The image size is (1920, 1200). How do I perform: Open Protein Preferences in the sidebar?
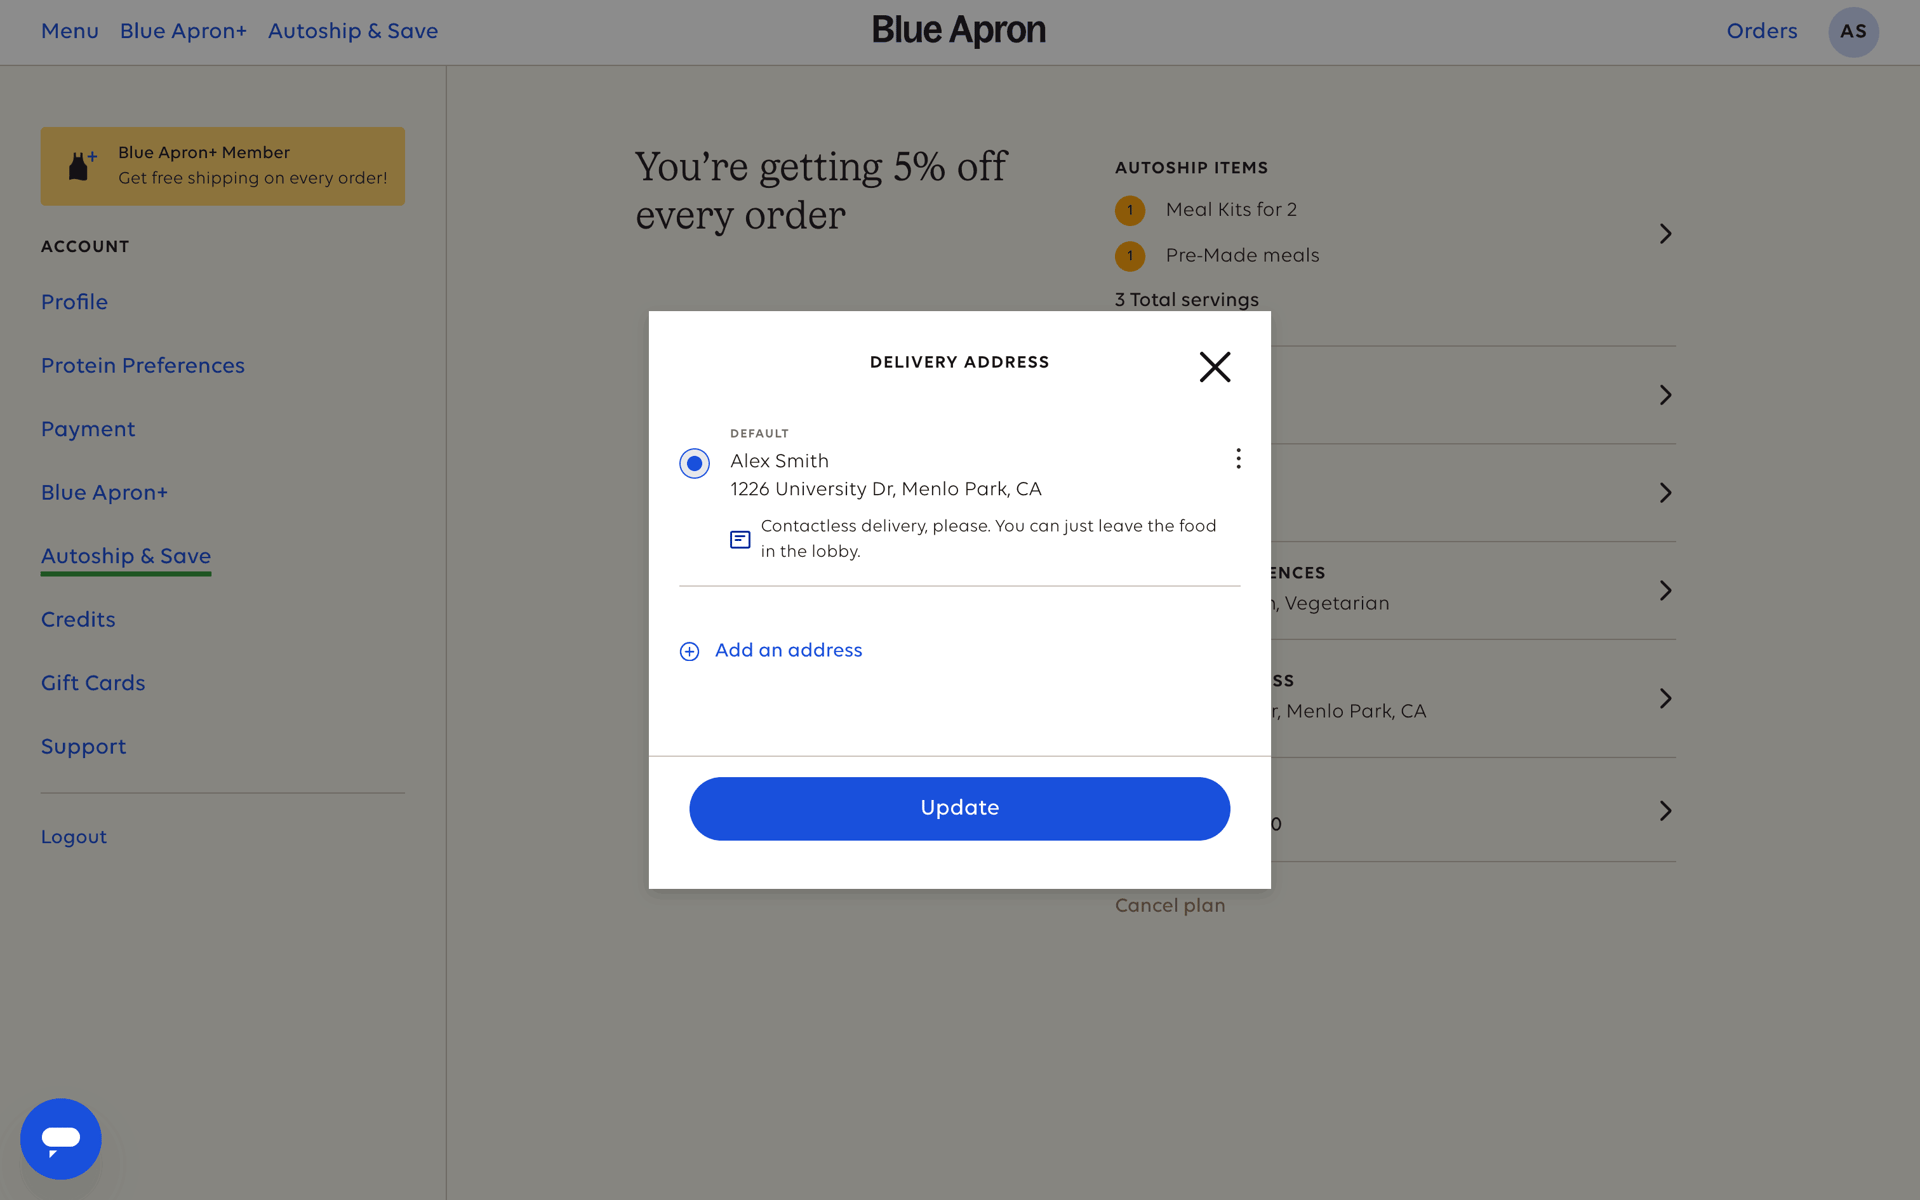pos(143,366)
